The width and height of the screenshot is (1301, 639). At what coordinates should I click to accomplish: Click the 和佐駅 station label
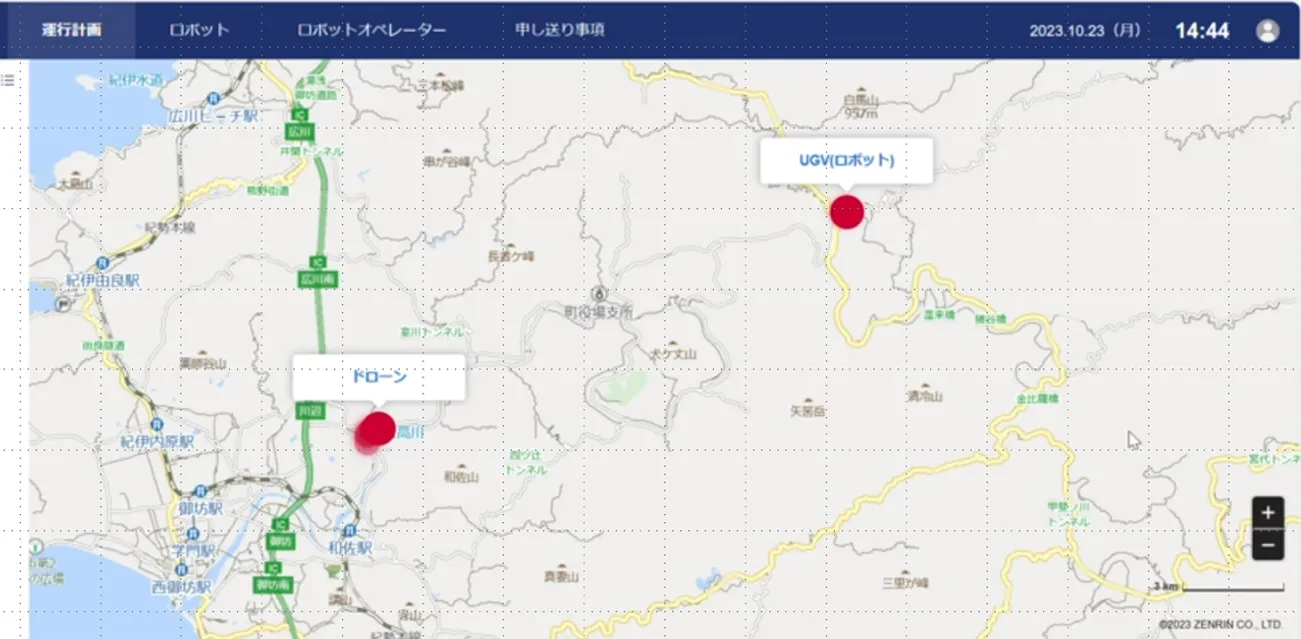click(350, 548)
